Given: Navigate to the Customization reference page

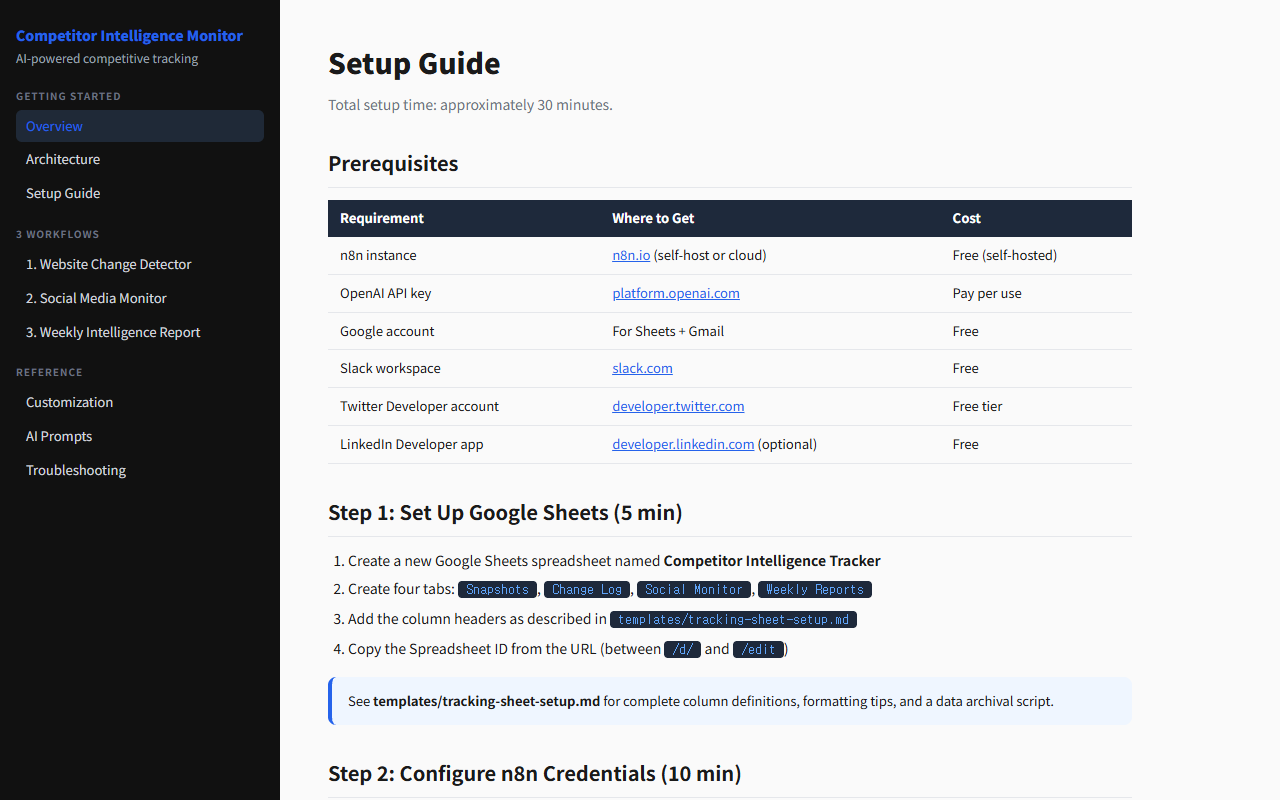Looking at the screenshot, I should [x=69, y=402].
